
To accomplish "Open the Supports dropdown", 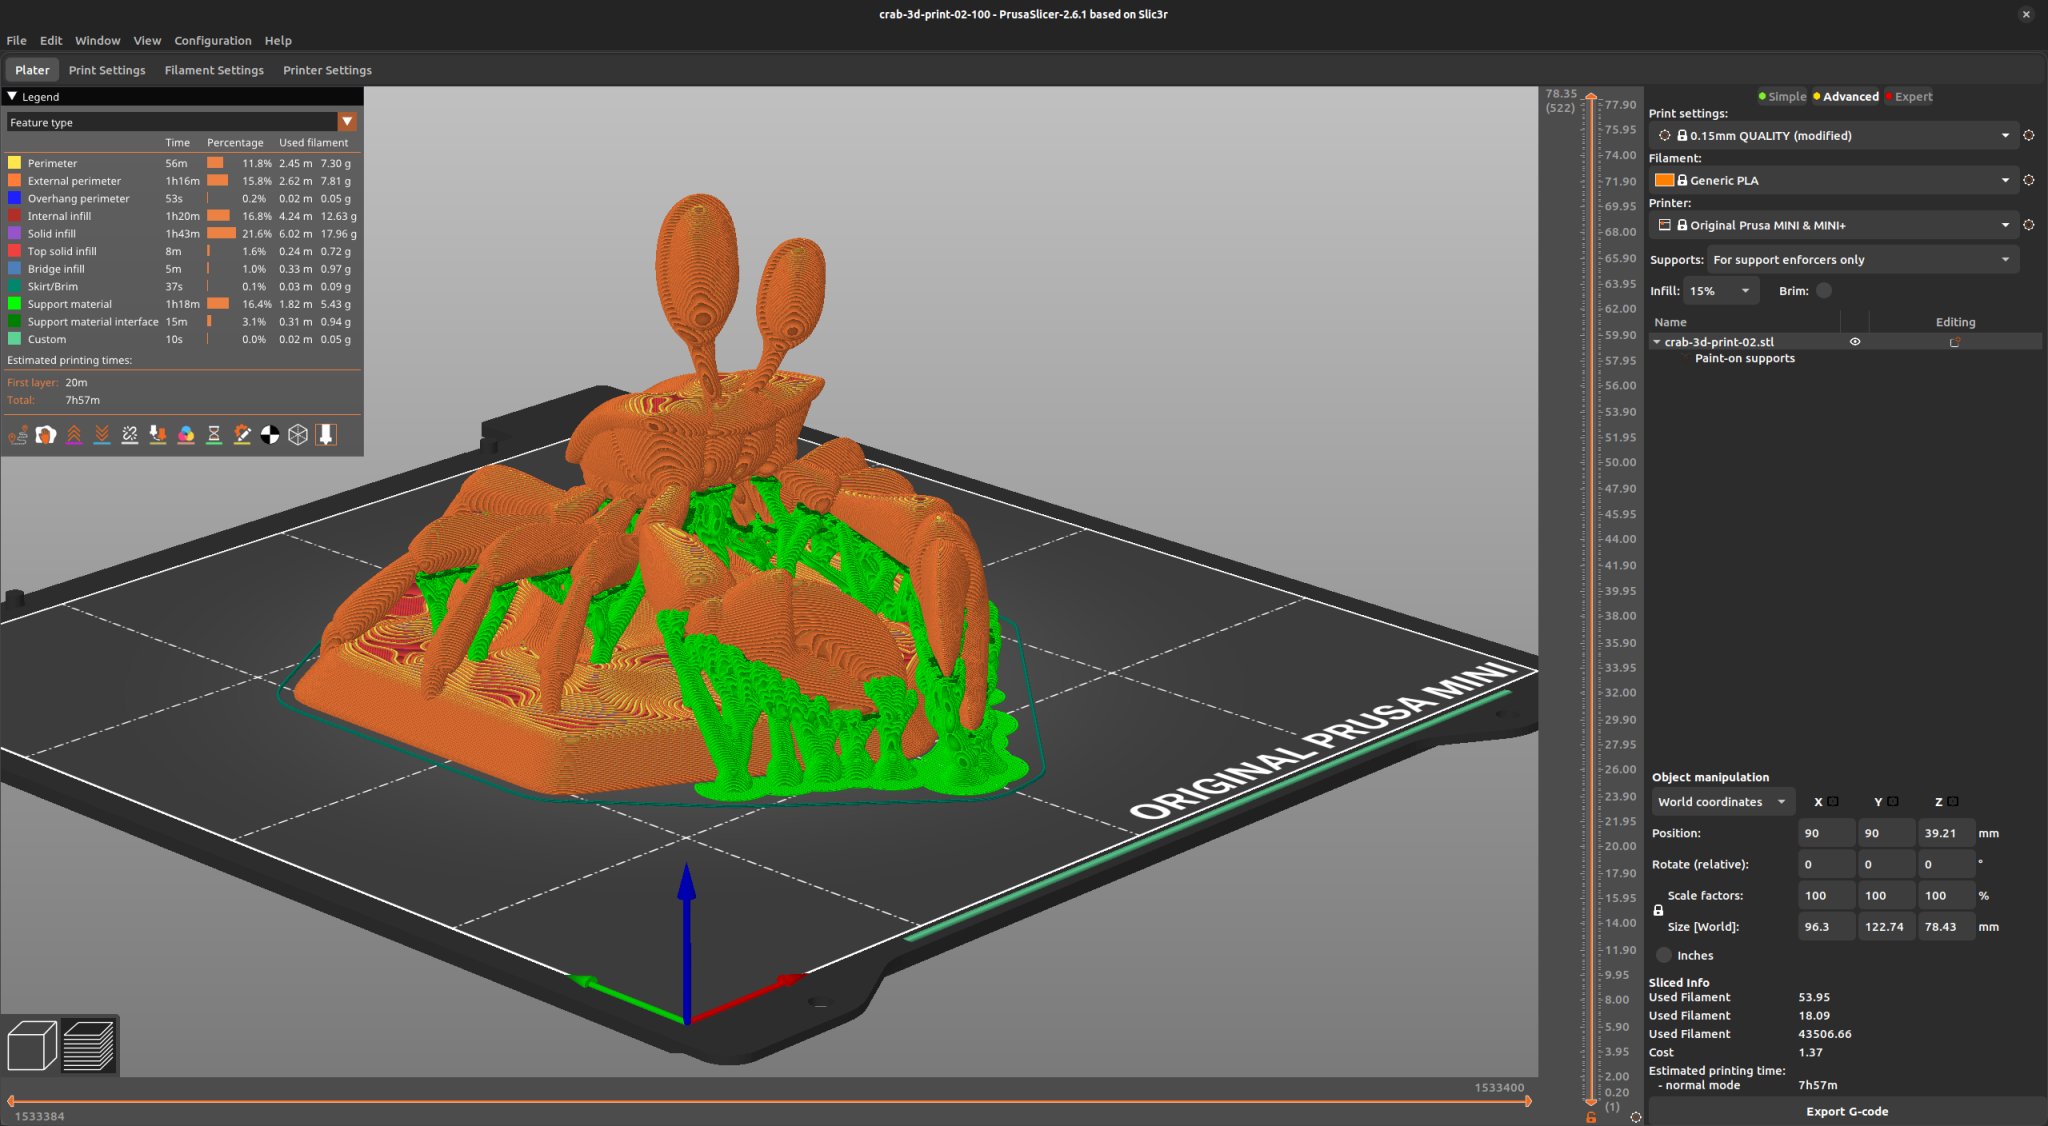I will tap(1862, 260).
